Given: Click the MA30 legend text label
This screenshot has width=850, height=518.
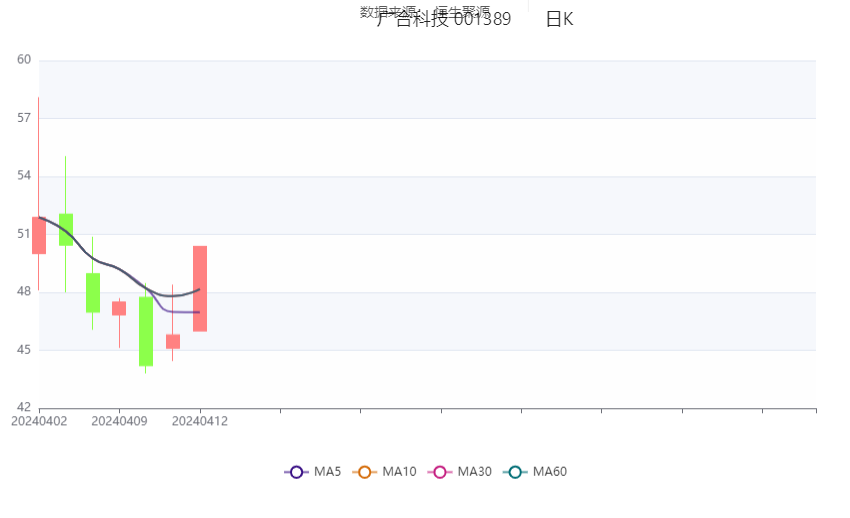Looking at the screenshot, I should pyautogui.click(x=474, y=472).
